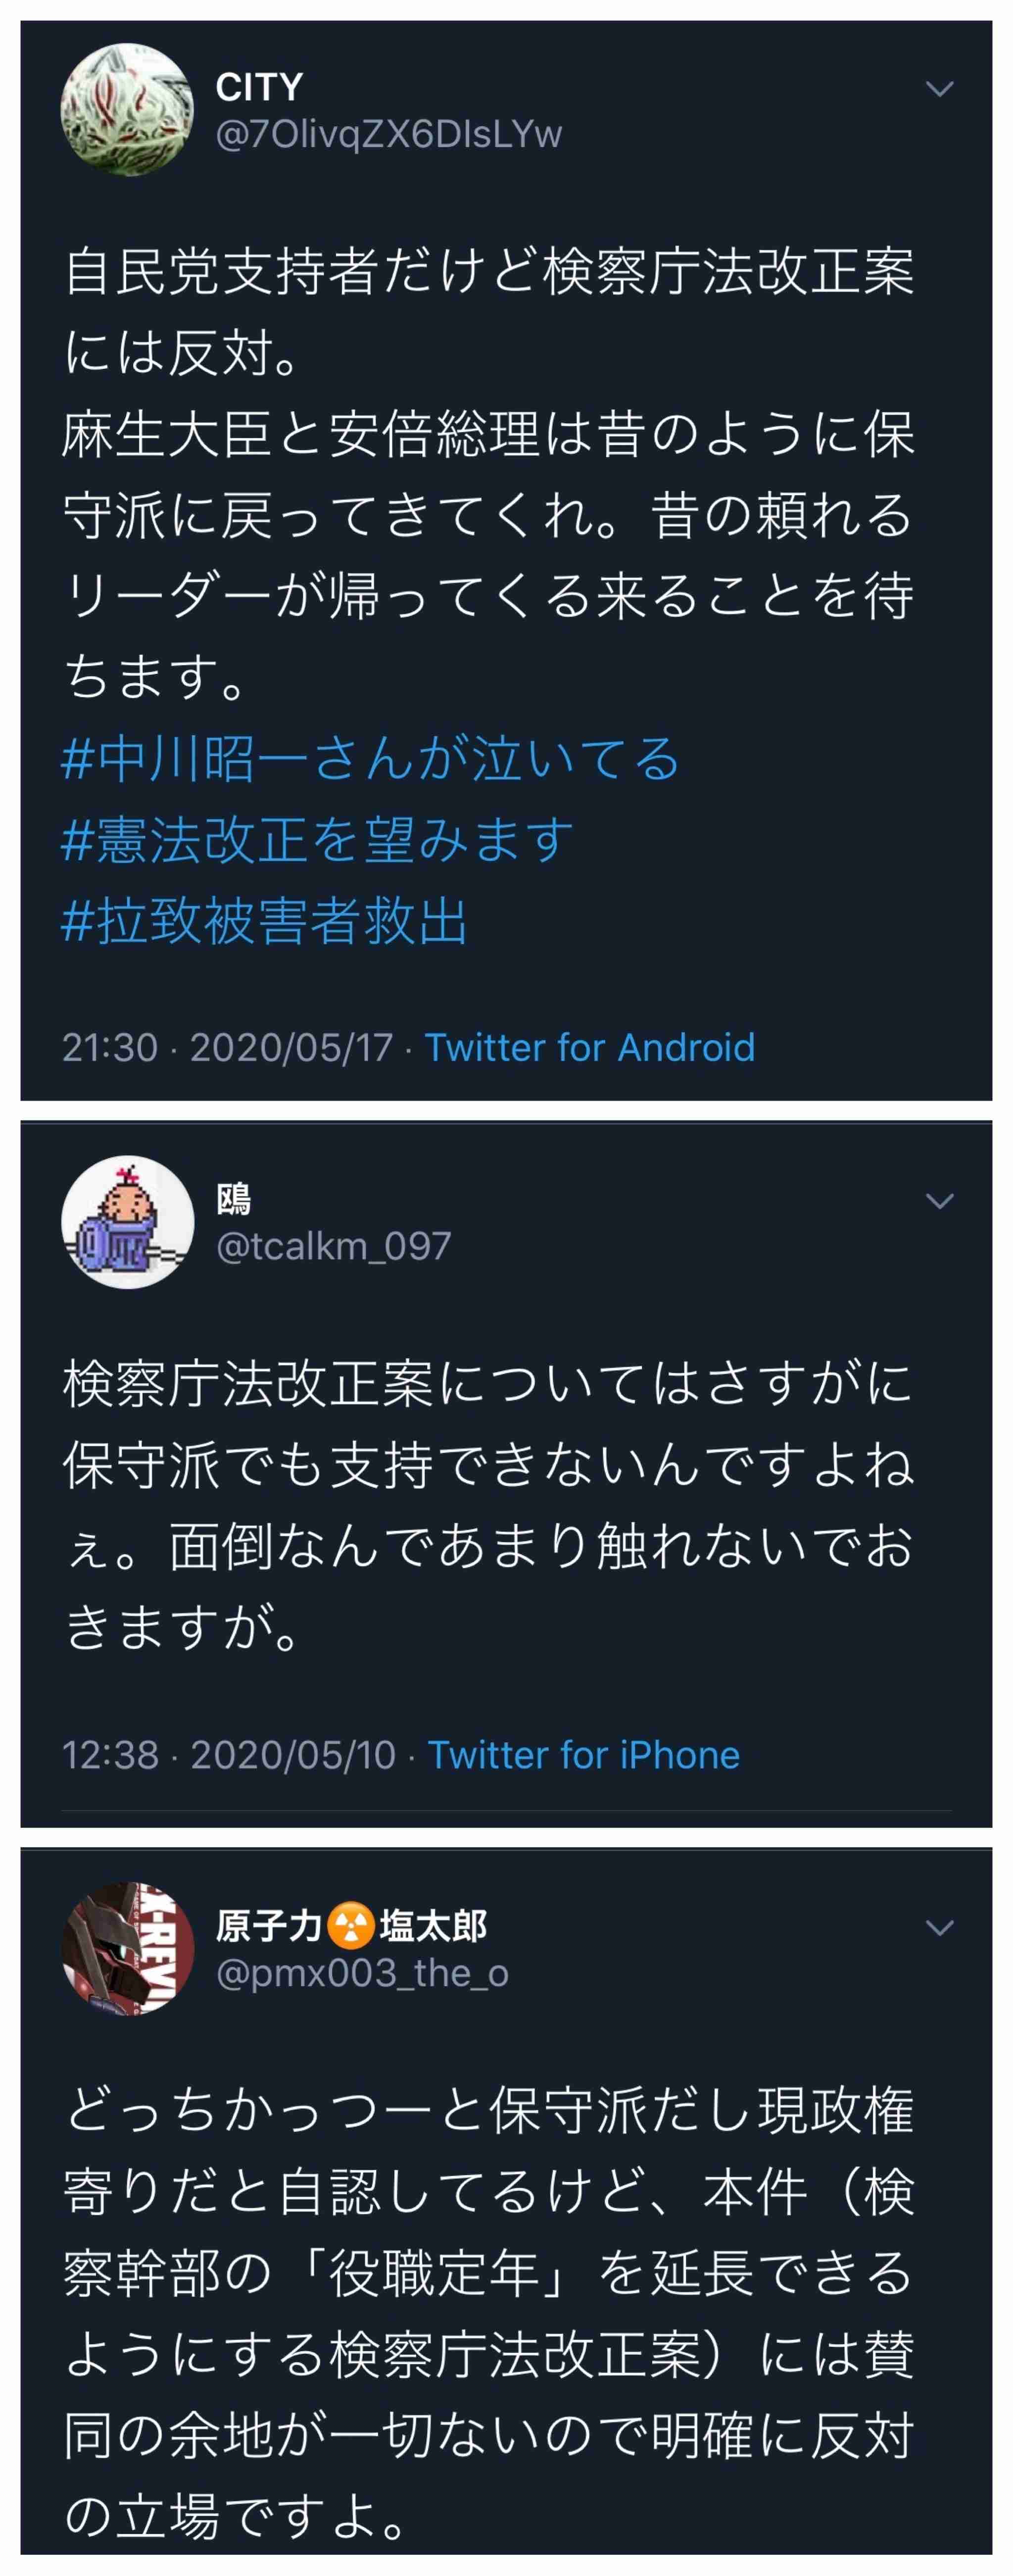Image resolution: width=1013 pixels, height=2576 pixels.
Task: Open hashtag #中川昭一さんが泣いてる
Action: (x=370, y=758)
